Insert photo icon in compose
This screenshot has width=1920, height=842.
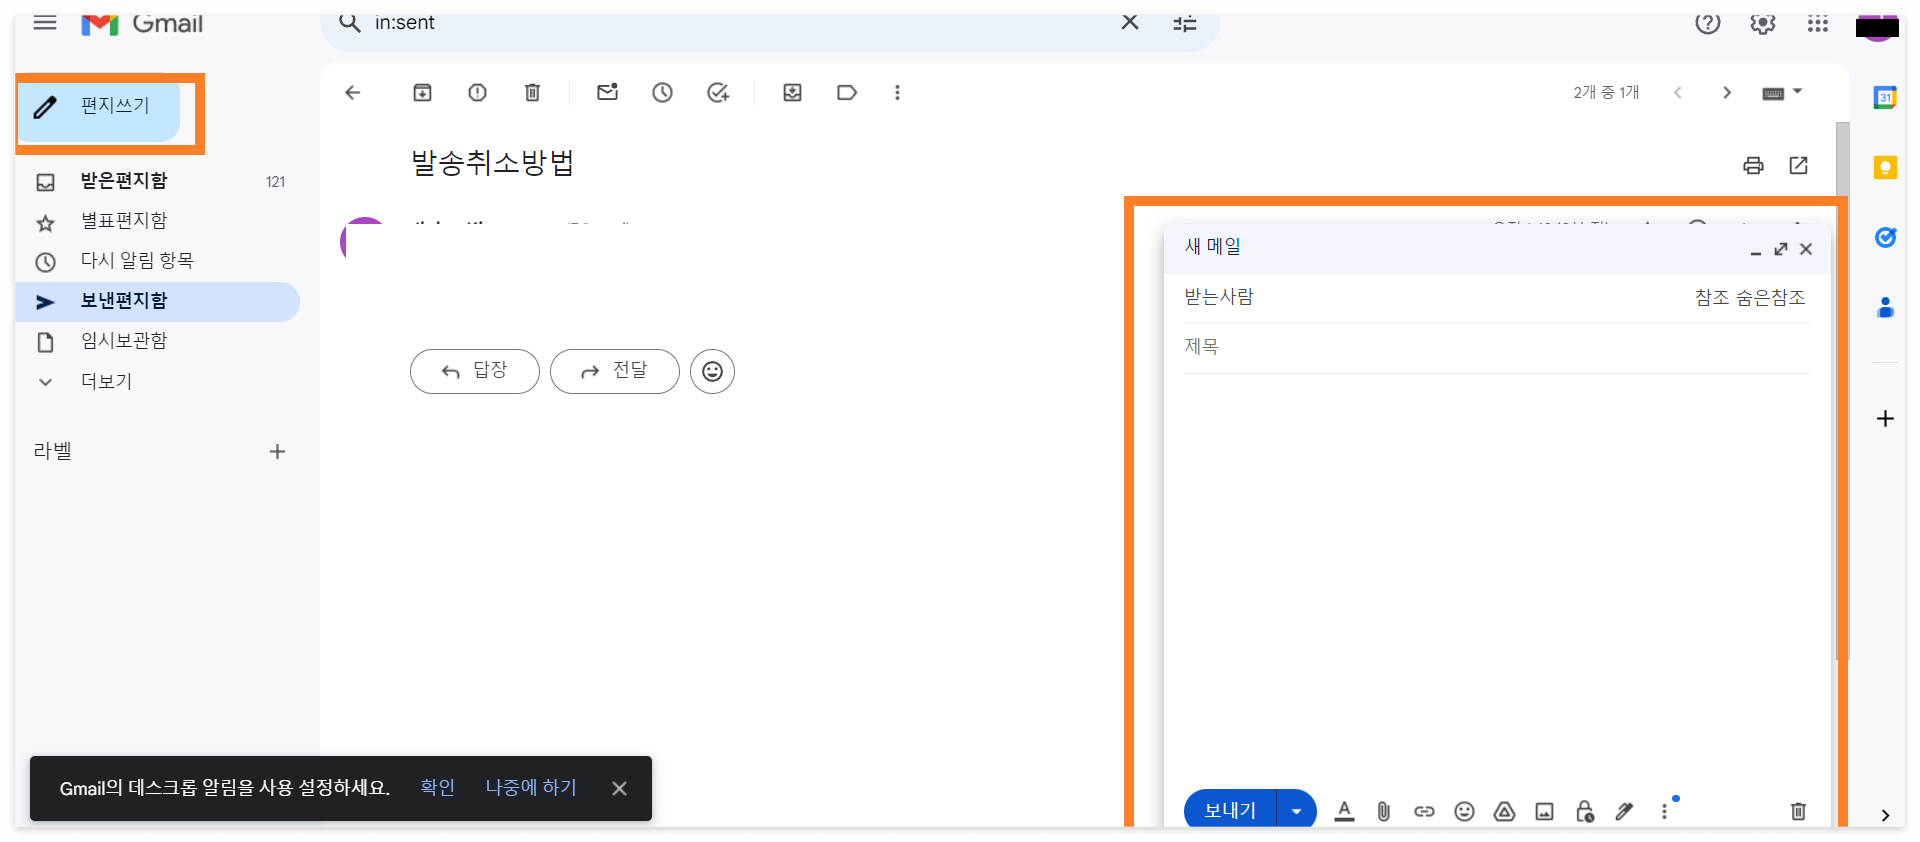pos(1545,812)
